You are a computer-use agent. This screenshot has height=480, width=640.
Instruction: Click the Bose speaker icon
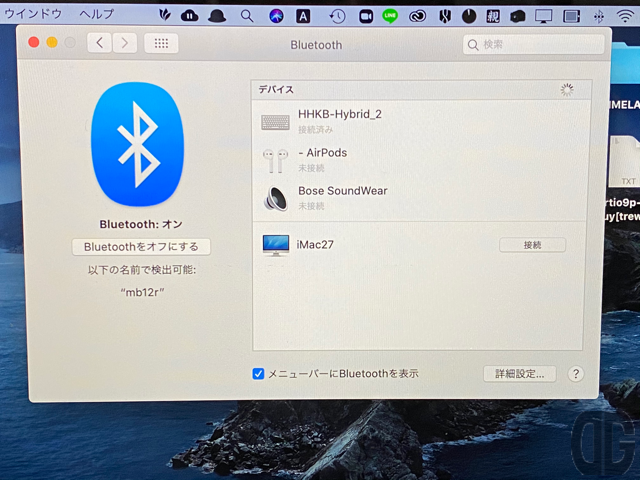pyautogui.click(x=276, y=199)
